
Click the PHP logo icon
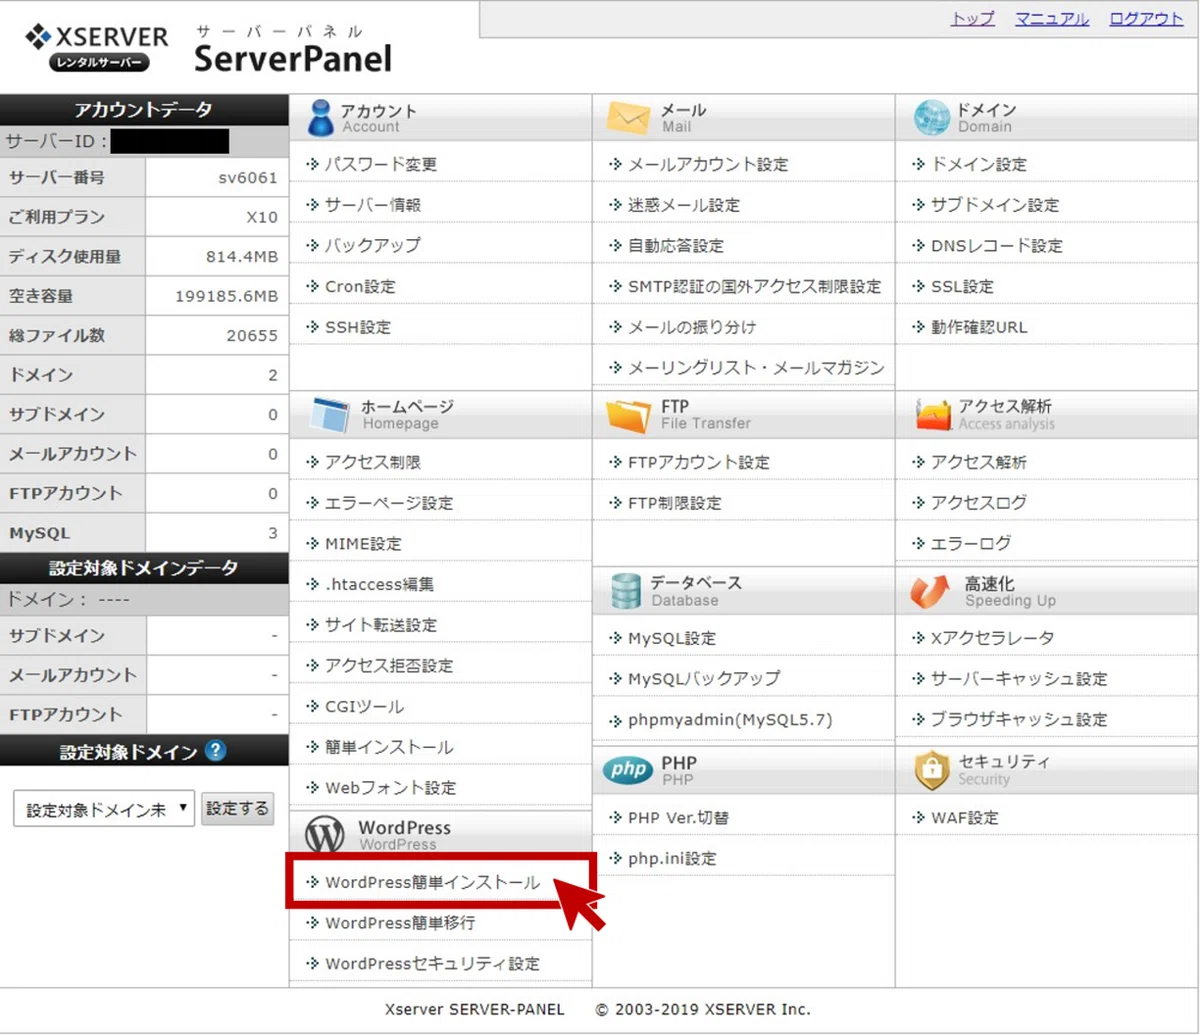(626, 770)
